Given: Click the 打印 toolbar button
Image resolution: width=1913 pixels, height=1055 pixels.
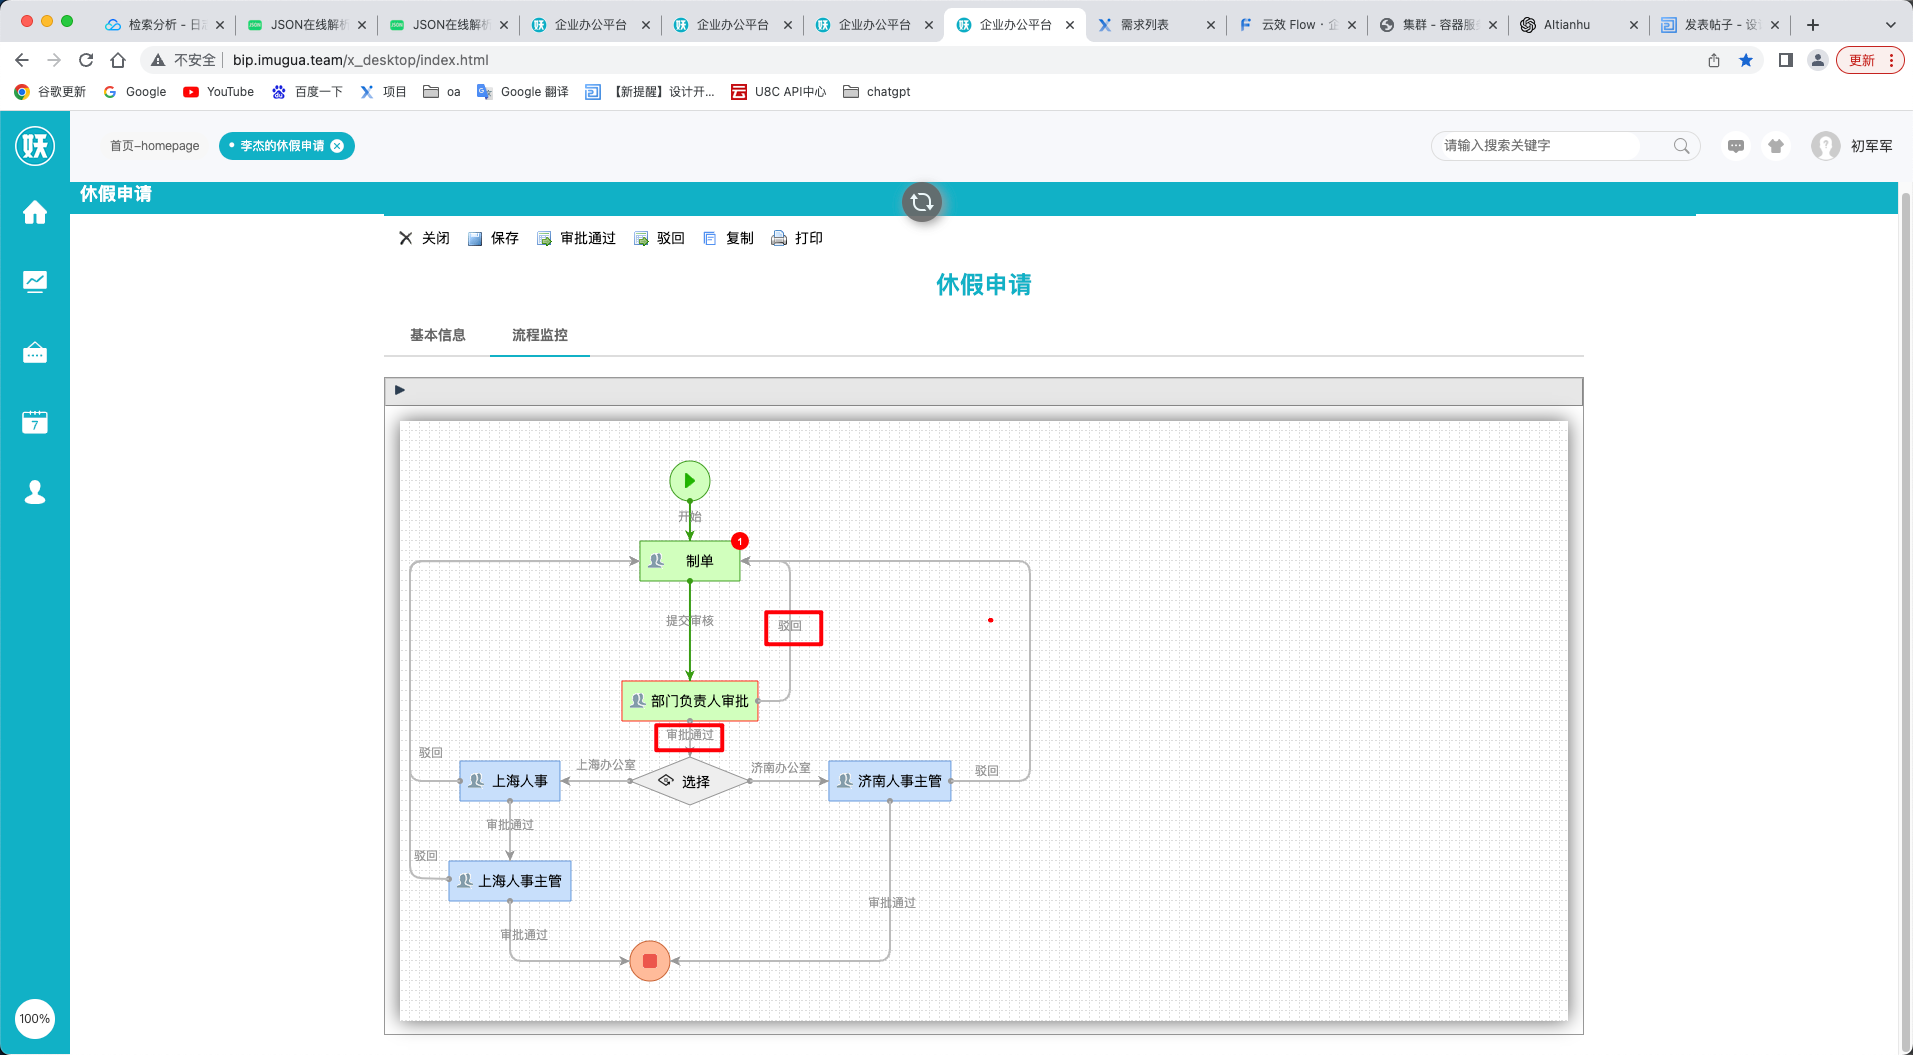Looking at the screenshot, I should coord(797,238).
